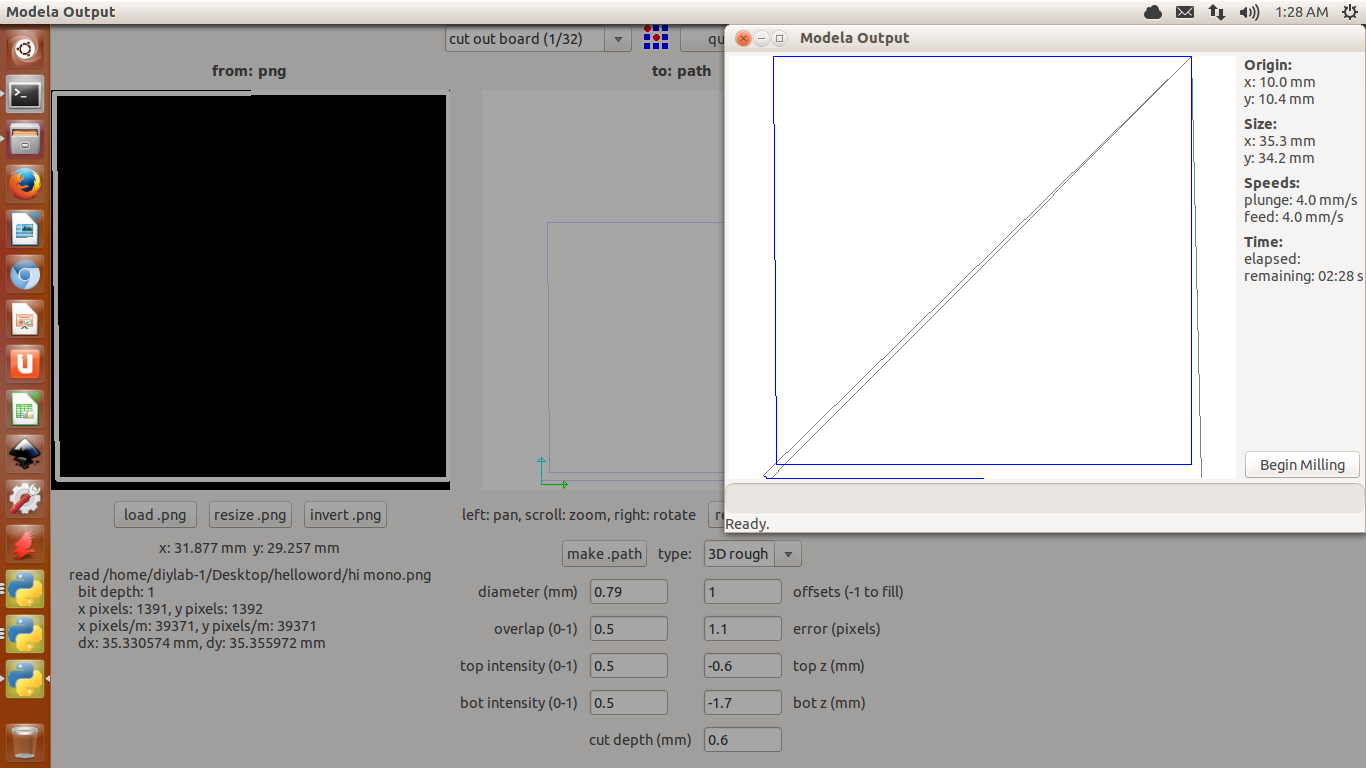Open the Files manager in dock
The height and width of the screenshot is (768, 1366).
[25, 140]
